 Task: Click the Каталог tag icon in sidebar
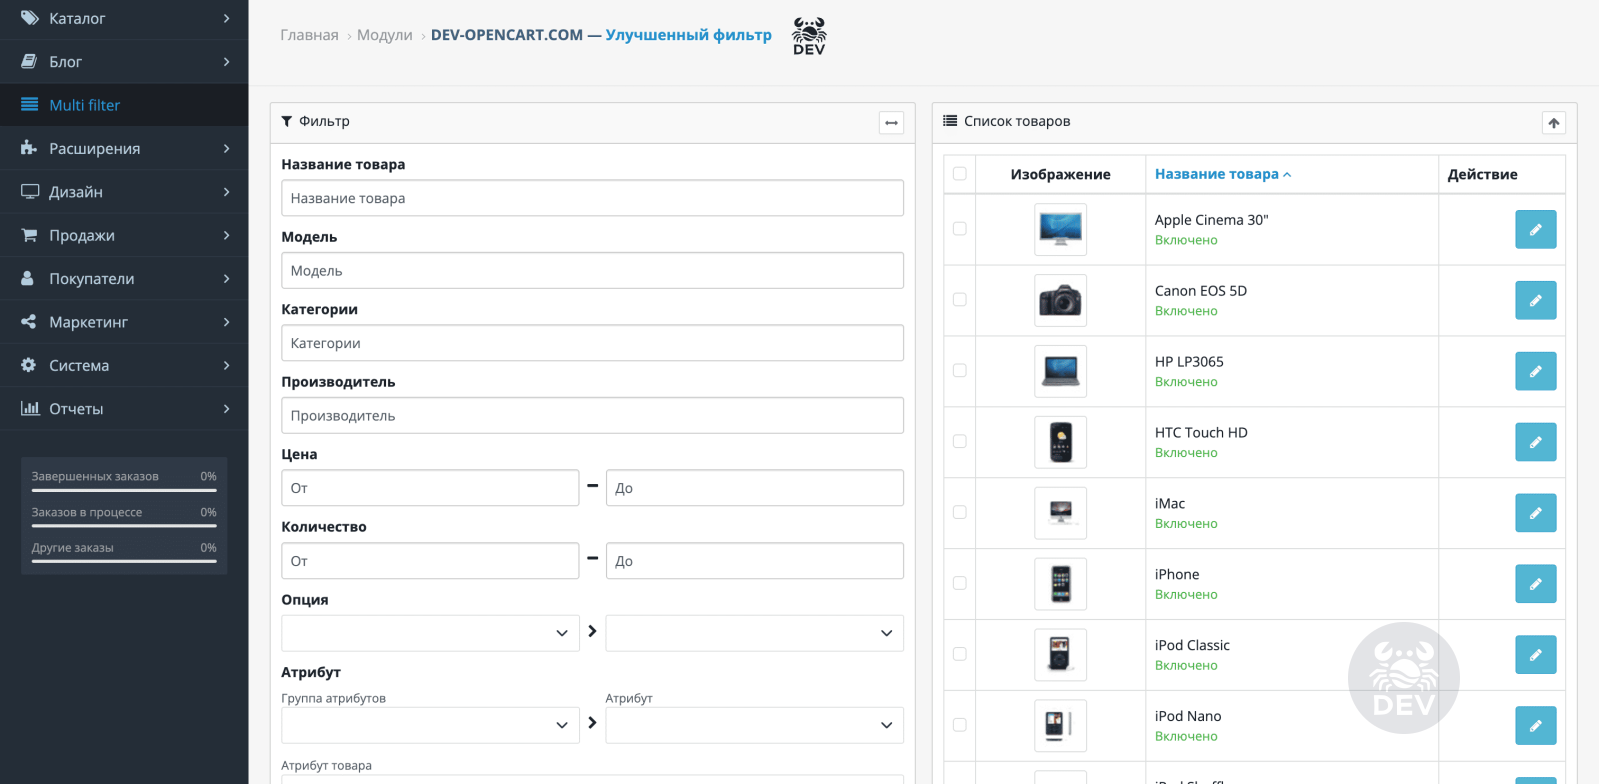click(x=30, y=18)
